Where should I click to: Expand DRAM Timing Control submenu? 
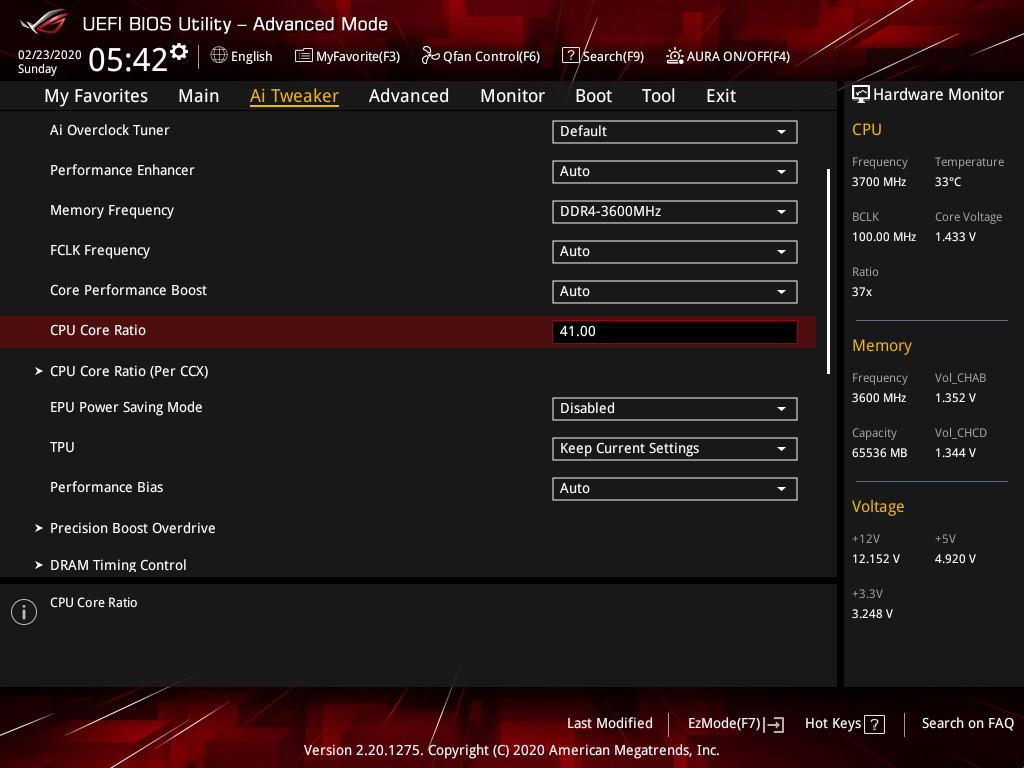coord(111,565)
